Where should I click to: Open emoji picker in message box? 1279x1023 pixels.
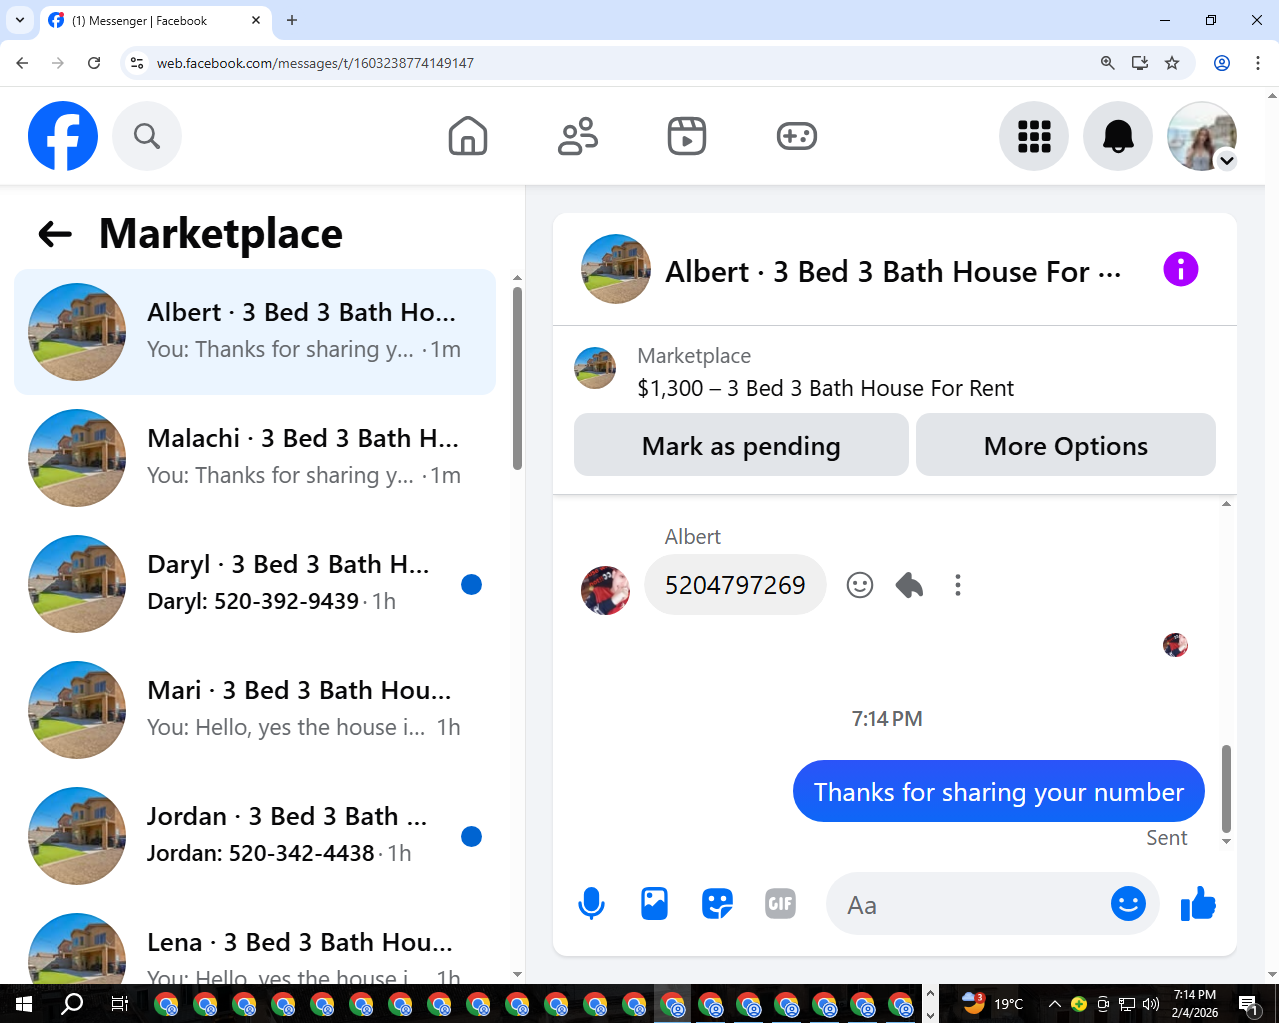pyautogui.click(x=1128, y=904)
